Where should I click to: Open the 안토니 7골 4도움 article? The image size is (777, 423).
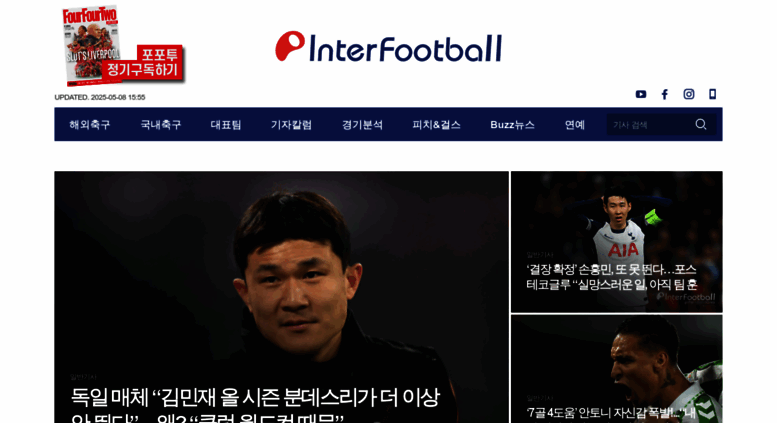tap(611, 412)
